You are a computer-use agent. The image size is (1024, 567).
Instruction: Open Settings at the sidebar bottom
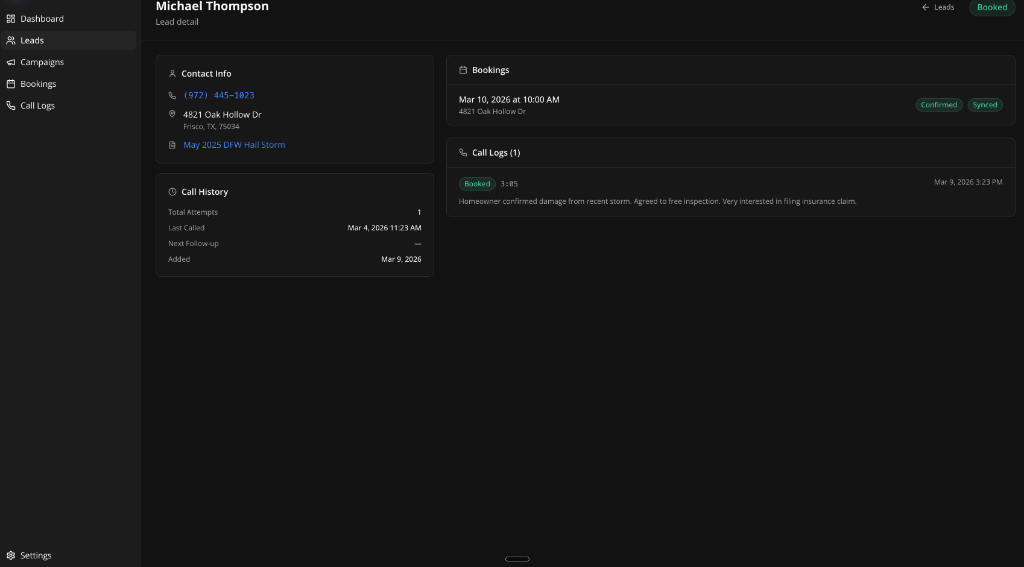coord(68,555)
